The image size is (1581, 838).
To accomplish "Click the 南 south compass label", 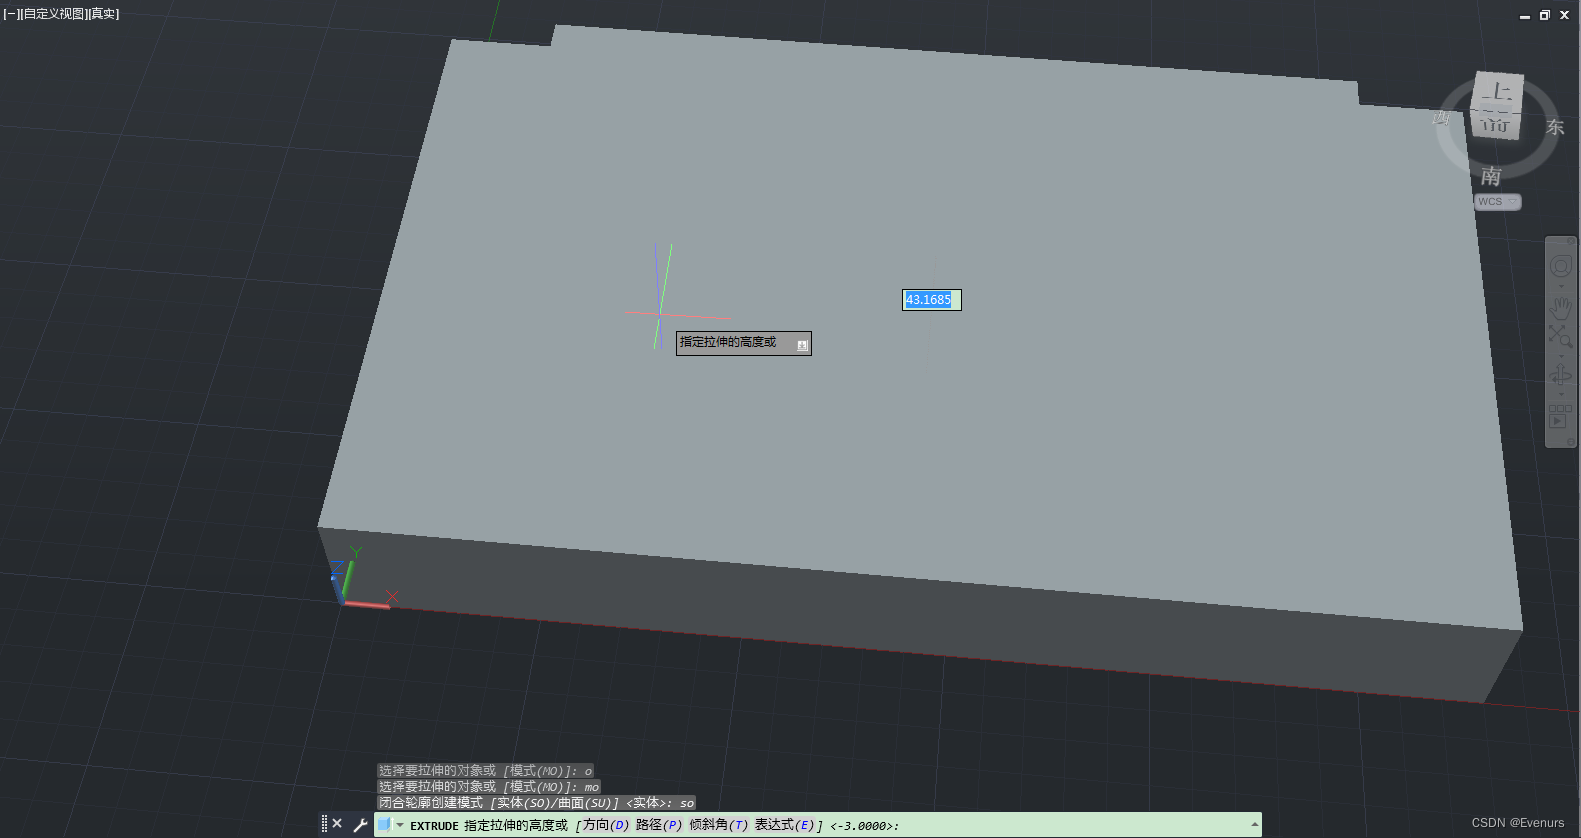I will point(1491,176).
